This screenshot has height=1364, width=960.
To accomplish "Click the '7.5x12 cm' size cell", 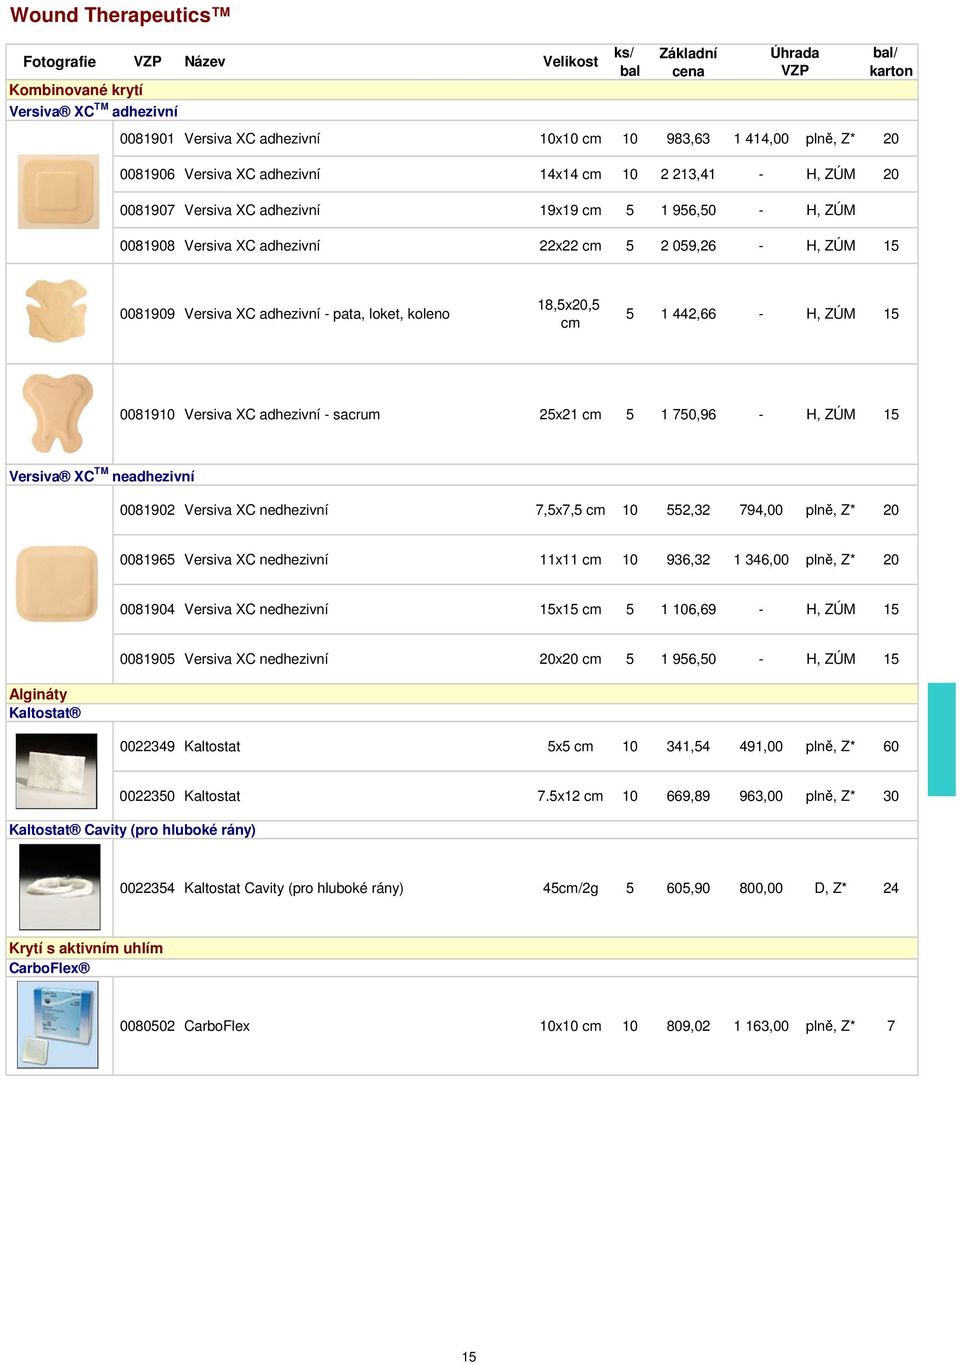I will (570, 796).
